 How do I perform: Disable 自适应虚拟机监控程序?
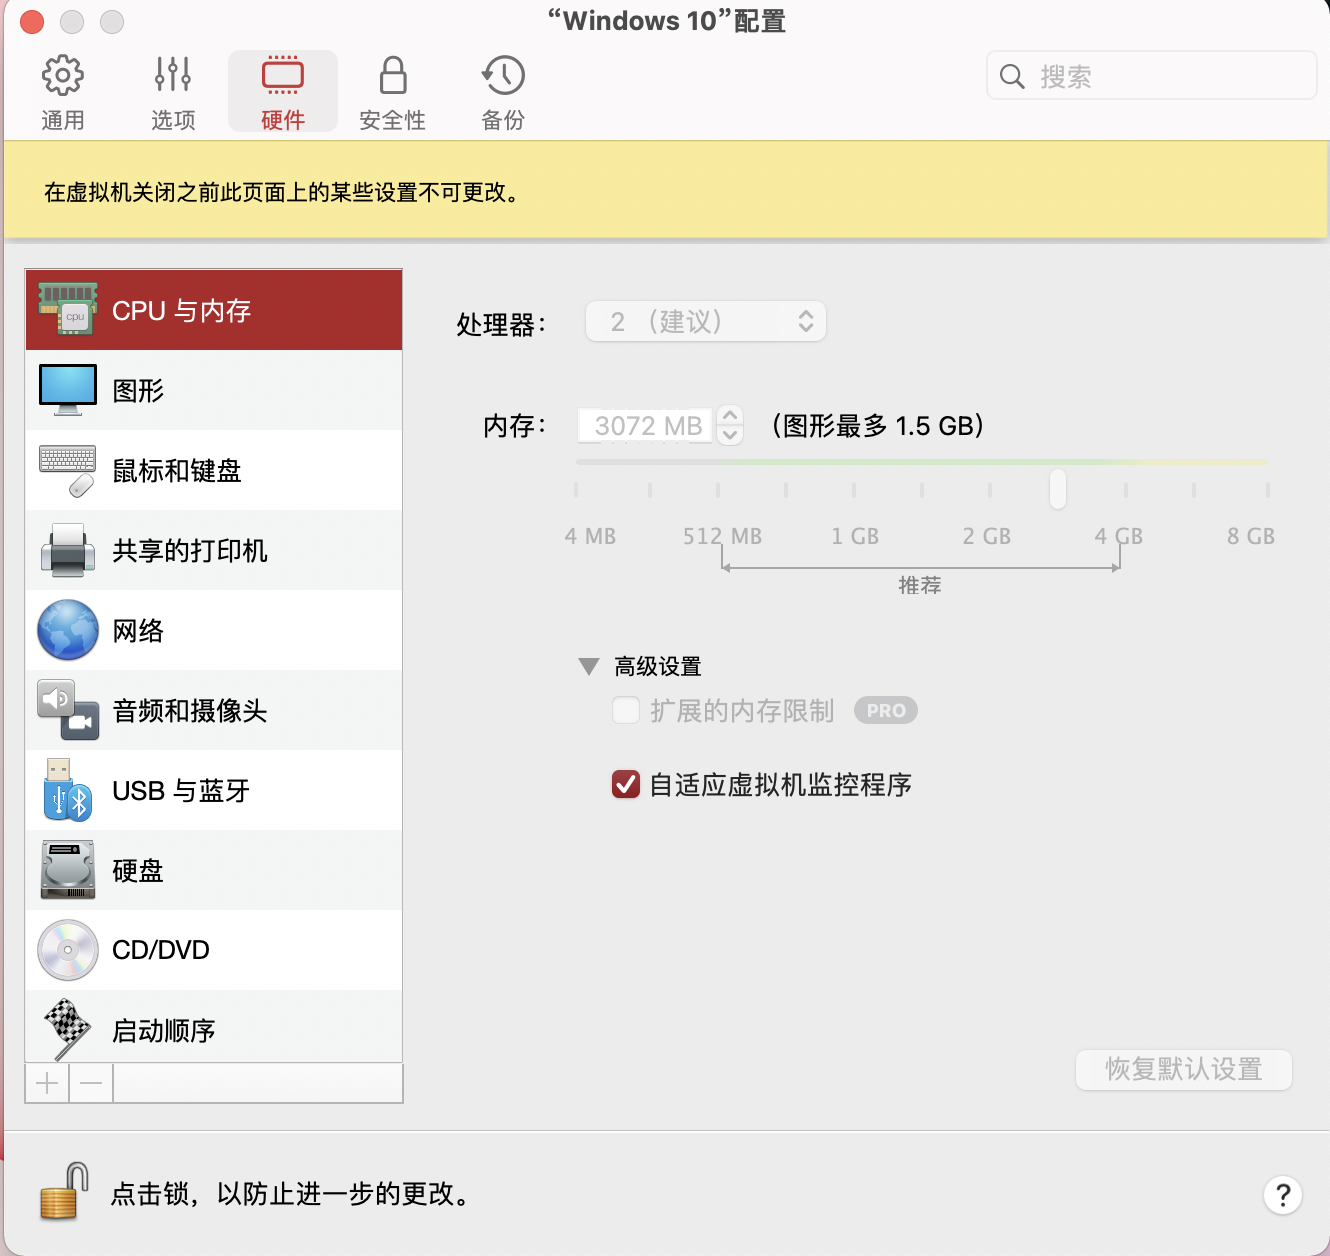(626, 785)
